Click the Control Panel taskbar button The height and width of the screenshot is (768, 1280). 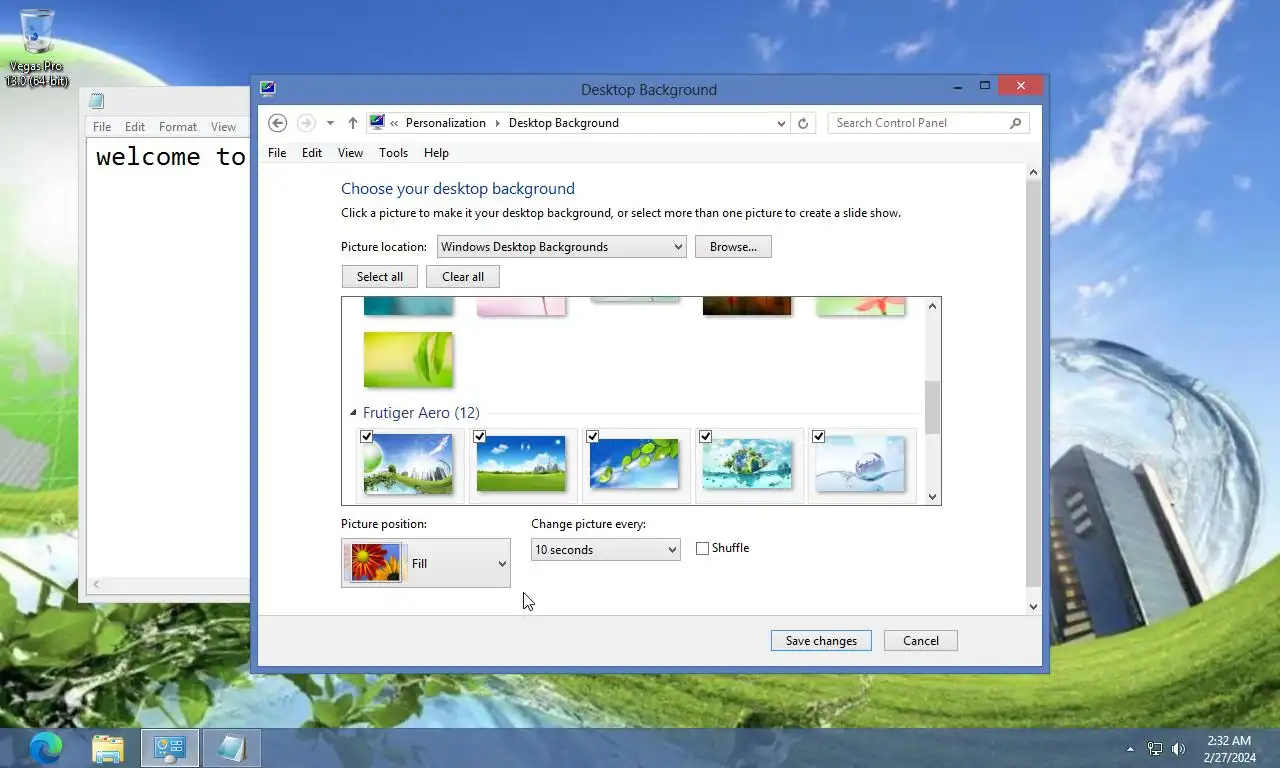[170, 748]
